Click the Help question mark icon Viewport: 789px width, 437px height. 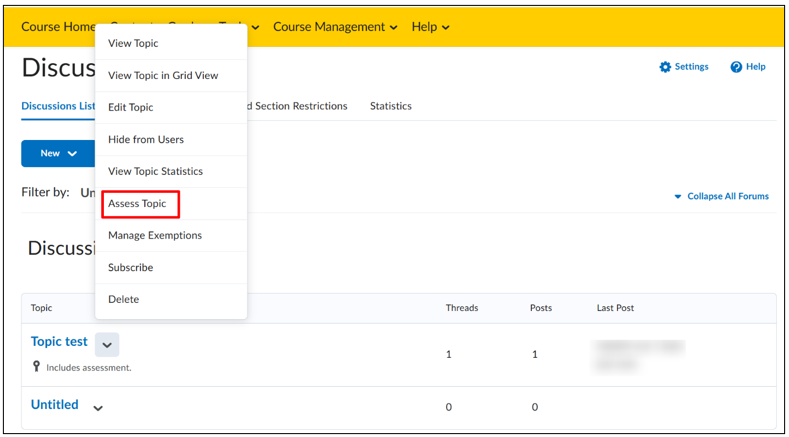coord(736,67)
